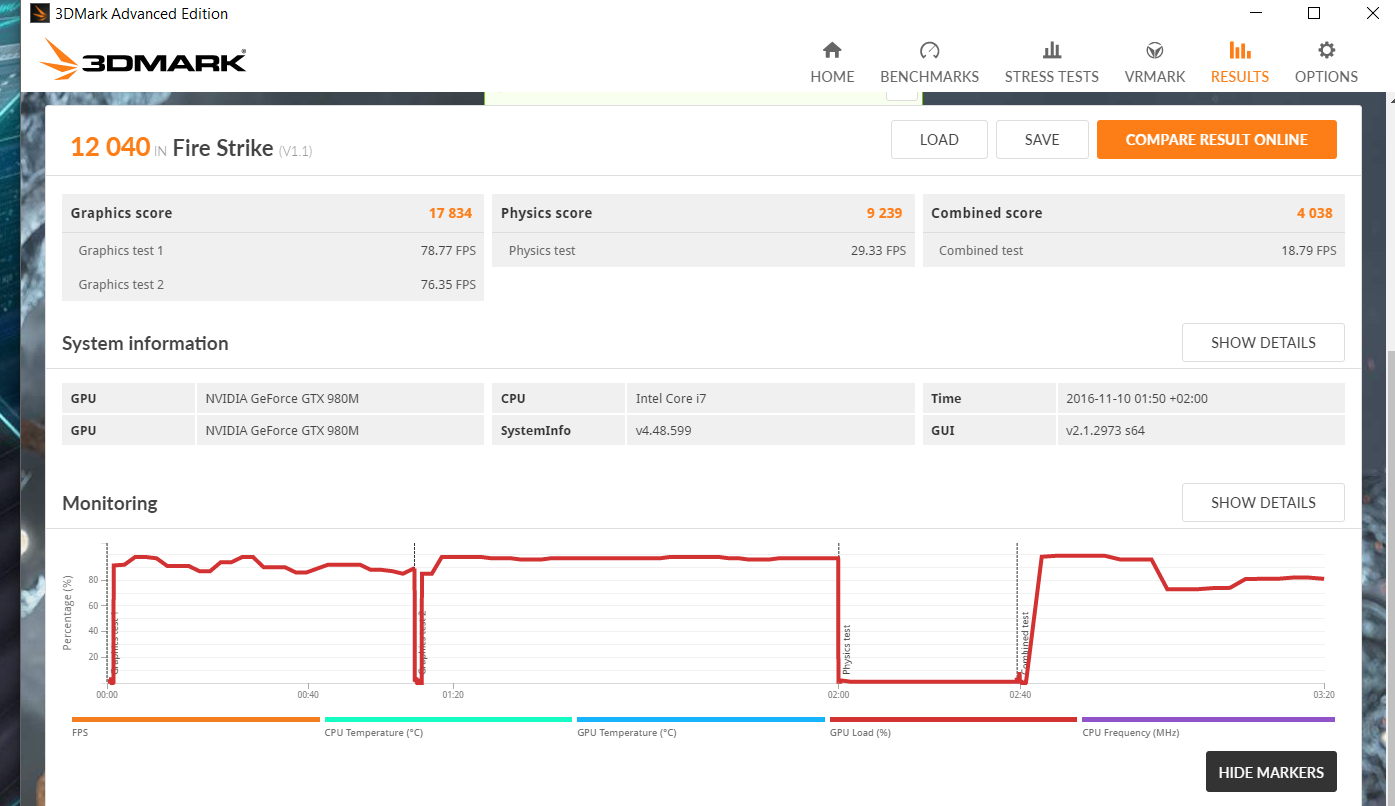The height and width of the screenshot is (806, 1395).
Task: Select the Physics score value 9 239
Action: click(x=884, y=213)
